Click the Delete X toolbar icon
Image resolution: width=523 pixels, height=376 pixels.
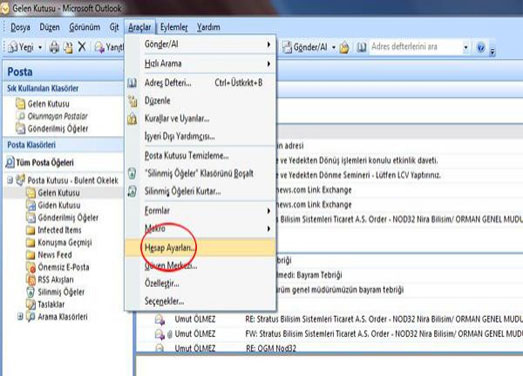[82, 47]
